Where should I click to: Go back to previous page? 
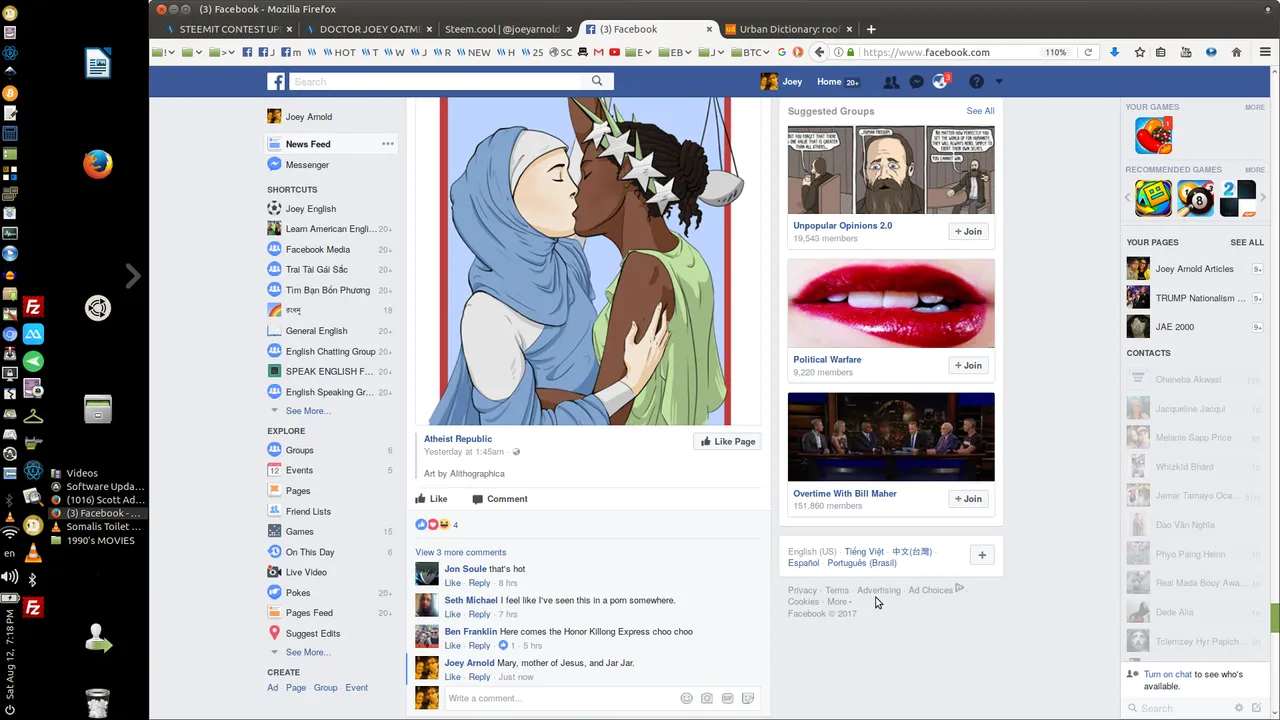click(819, 52)
